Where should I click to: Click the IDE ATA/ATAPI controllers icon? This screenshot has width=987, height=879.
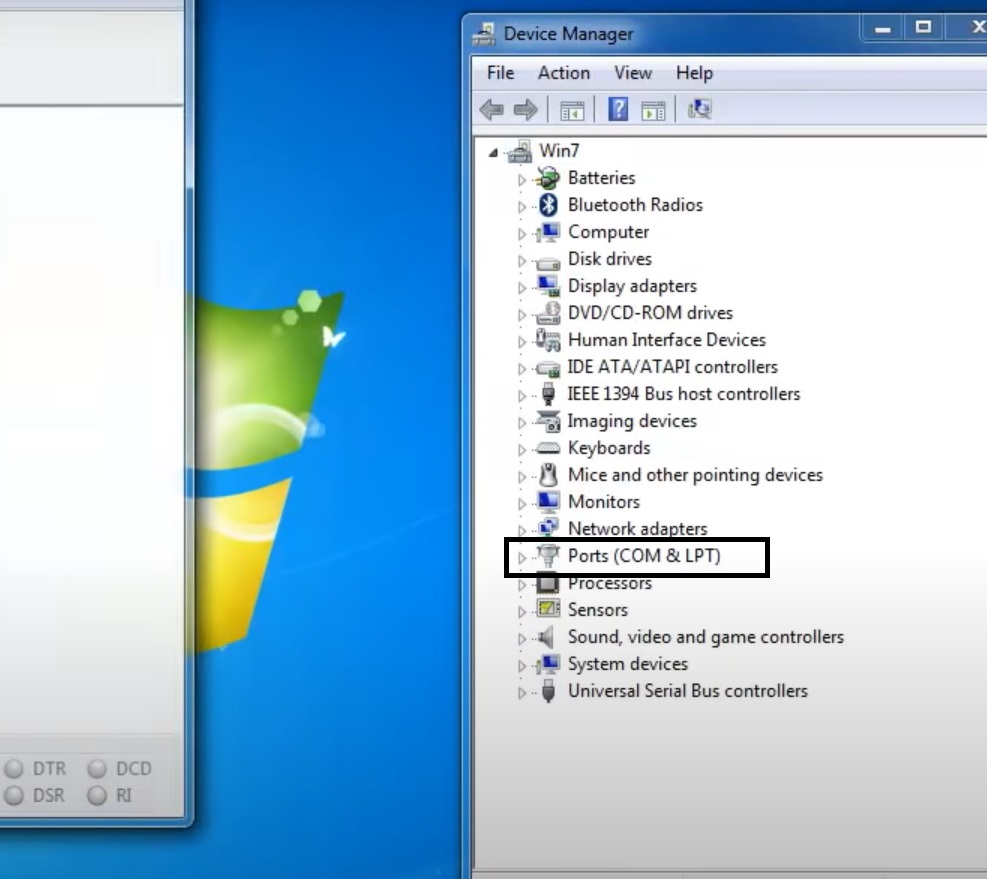pyautogui.click(x=548, y=368)
